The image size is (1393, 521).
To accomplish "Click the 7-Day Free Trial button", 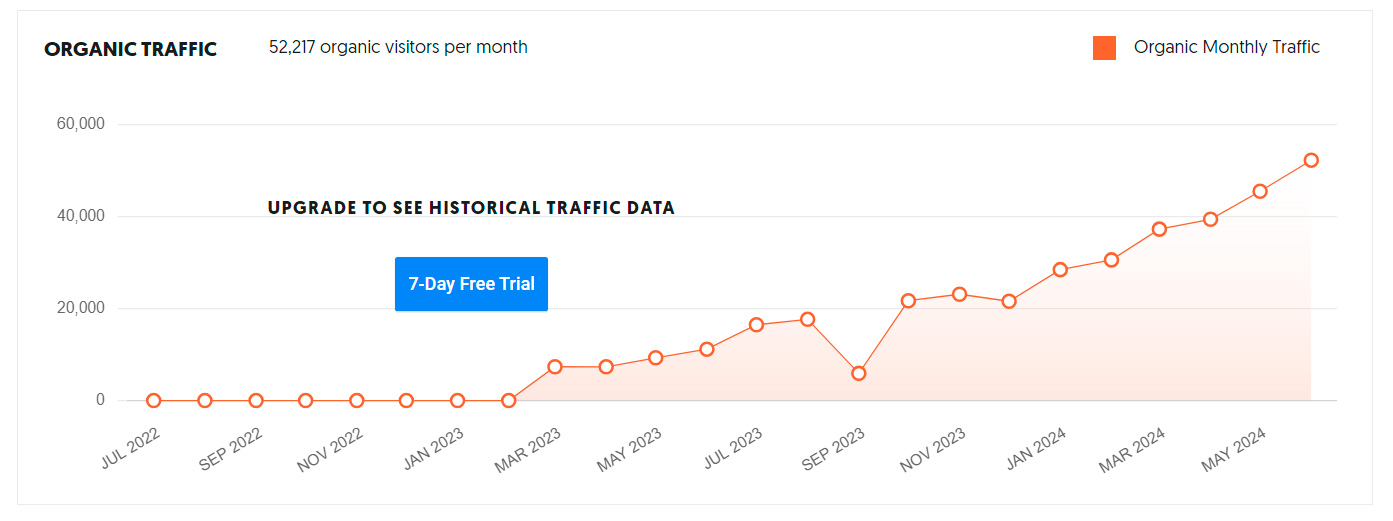I will point(471,284).
